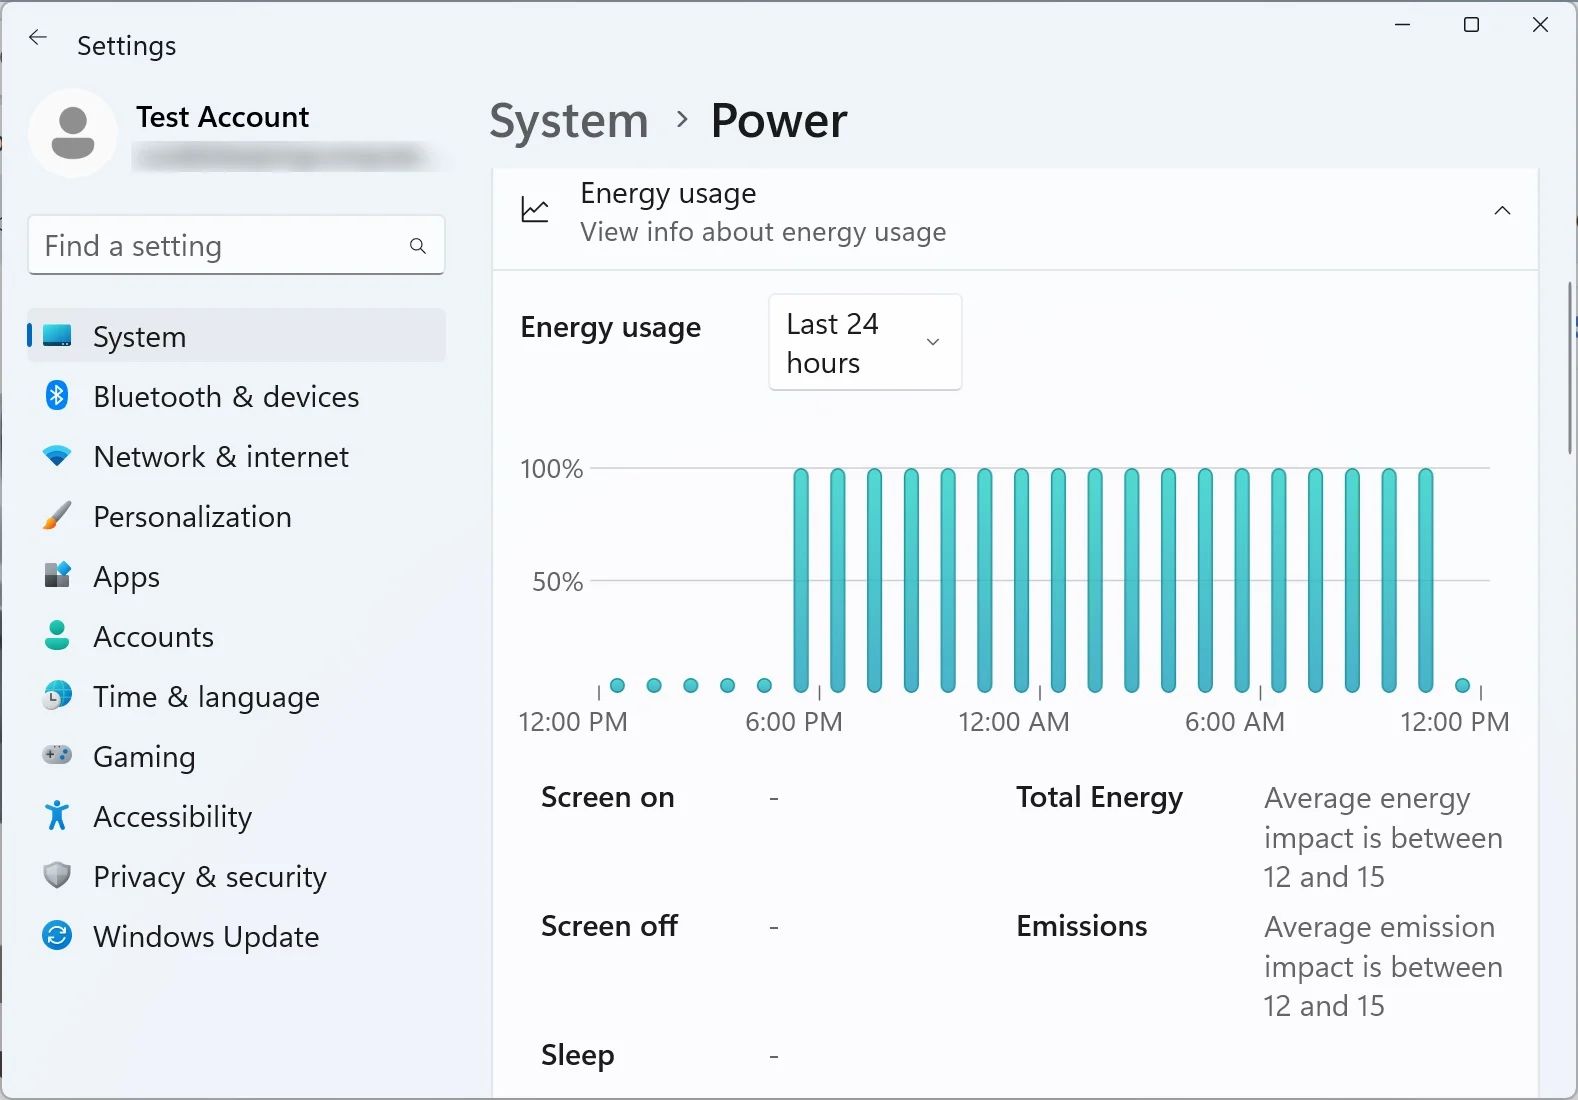The width and height of the screenshot is (1578, 1100).
Task: Open Gaming settings page
Action: 144,757
